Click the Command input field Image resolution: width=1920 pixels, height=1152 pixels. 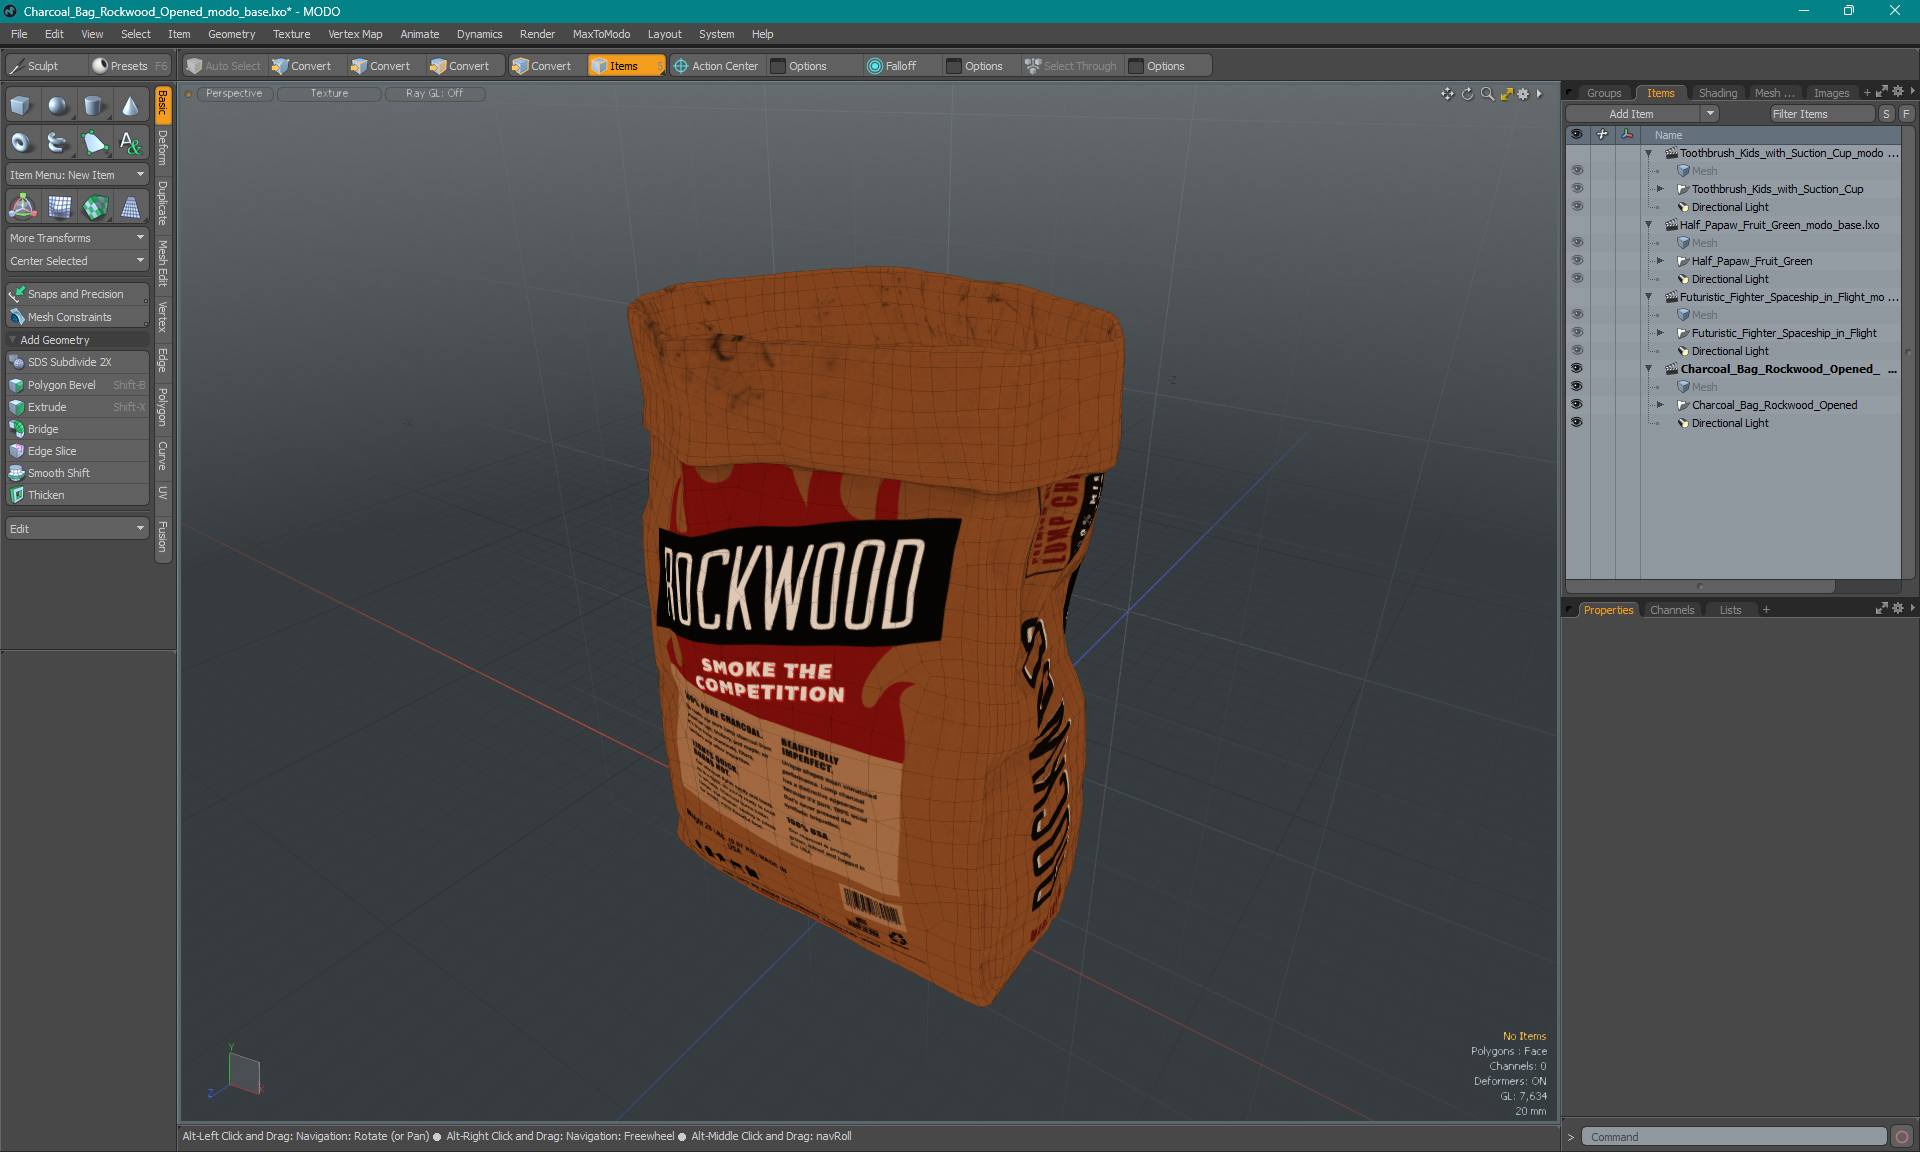coord(1733,1137)
